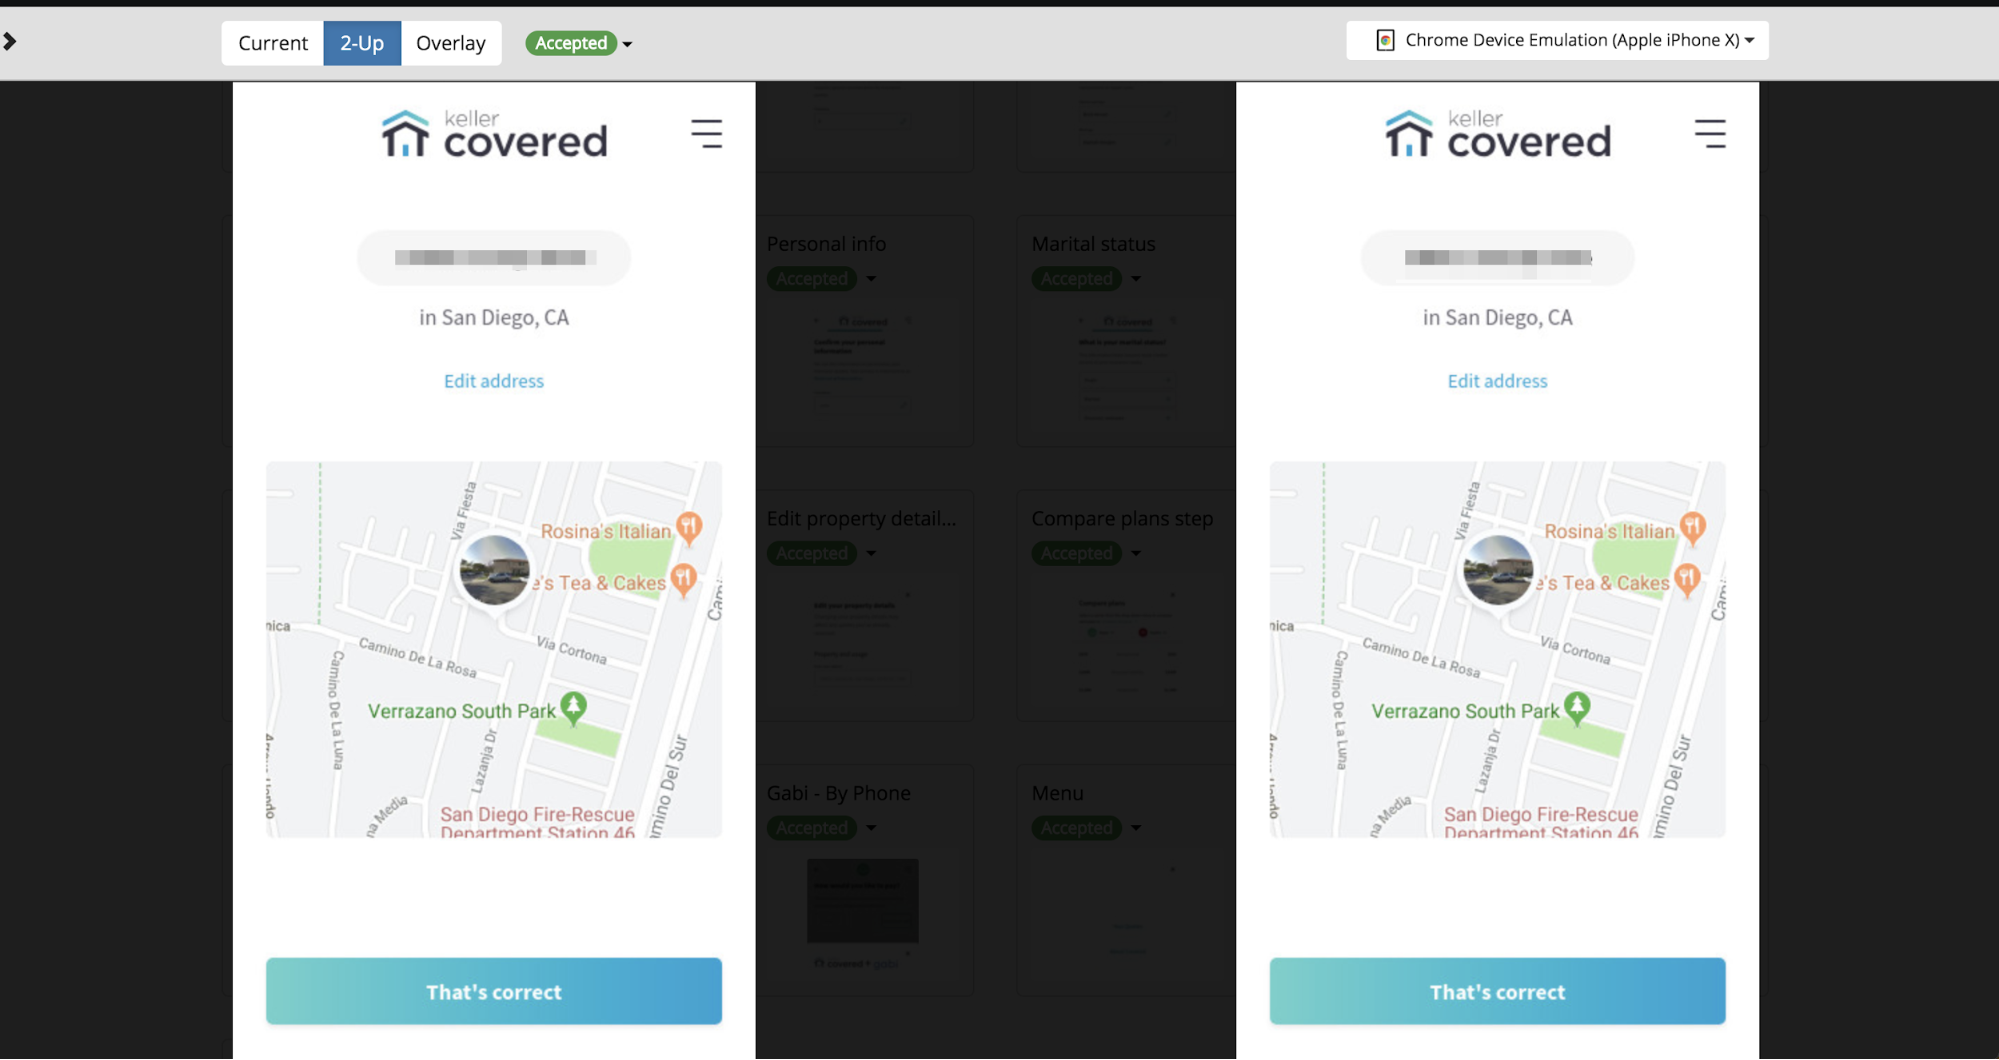Click Edit address link in right screenshot

coord(1497,381)
